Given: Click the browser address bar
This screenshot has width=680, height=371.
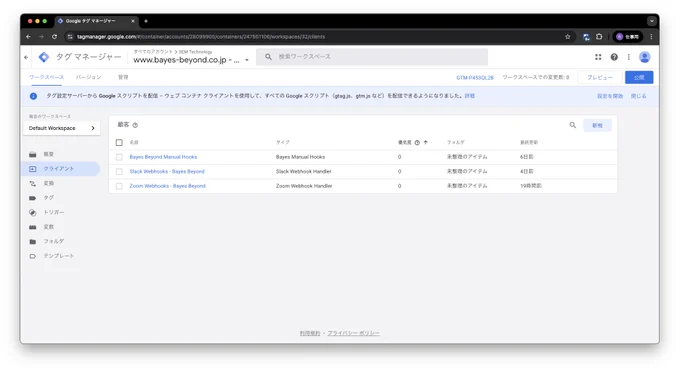Looking at the screenshot, I should (319, 37).
